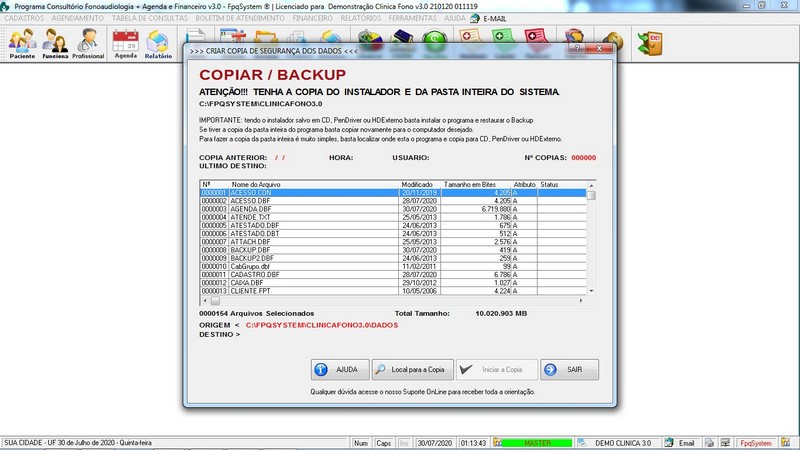Screen dimensions: 800x450
Task: Click the printer icon in status bar
Action: click(x=709, y=443)
